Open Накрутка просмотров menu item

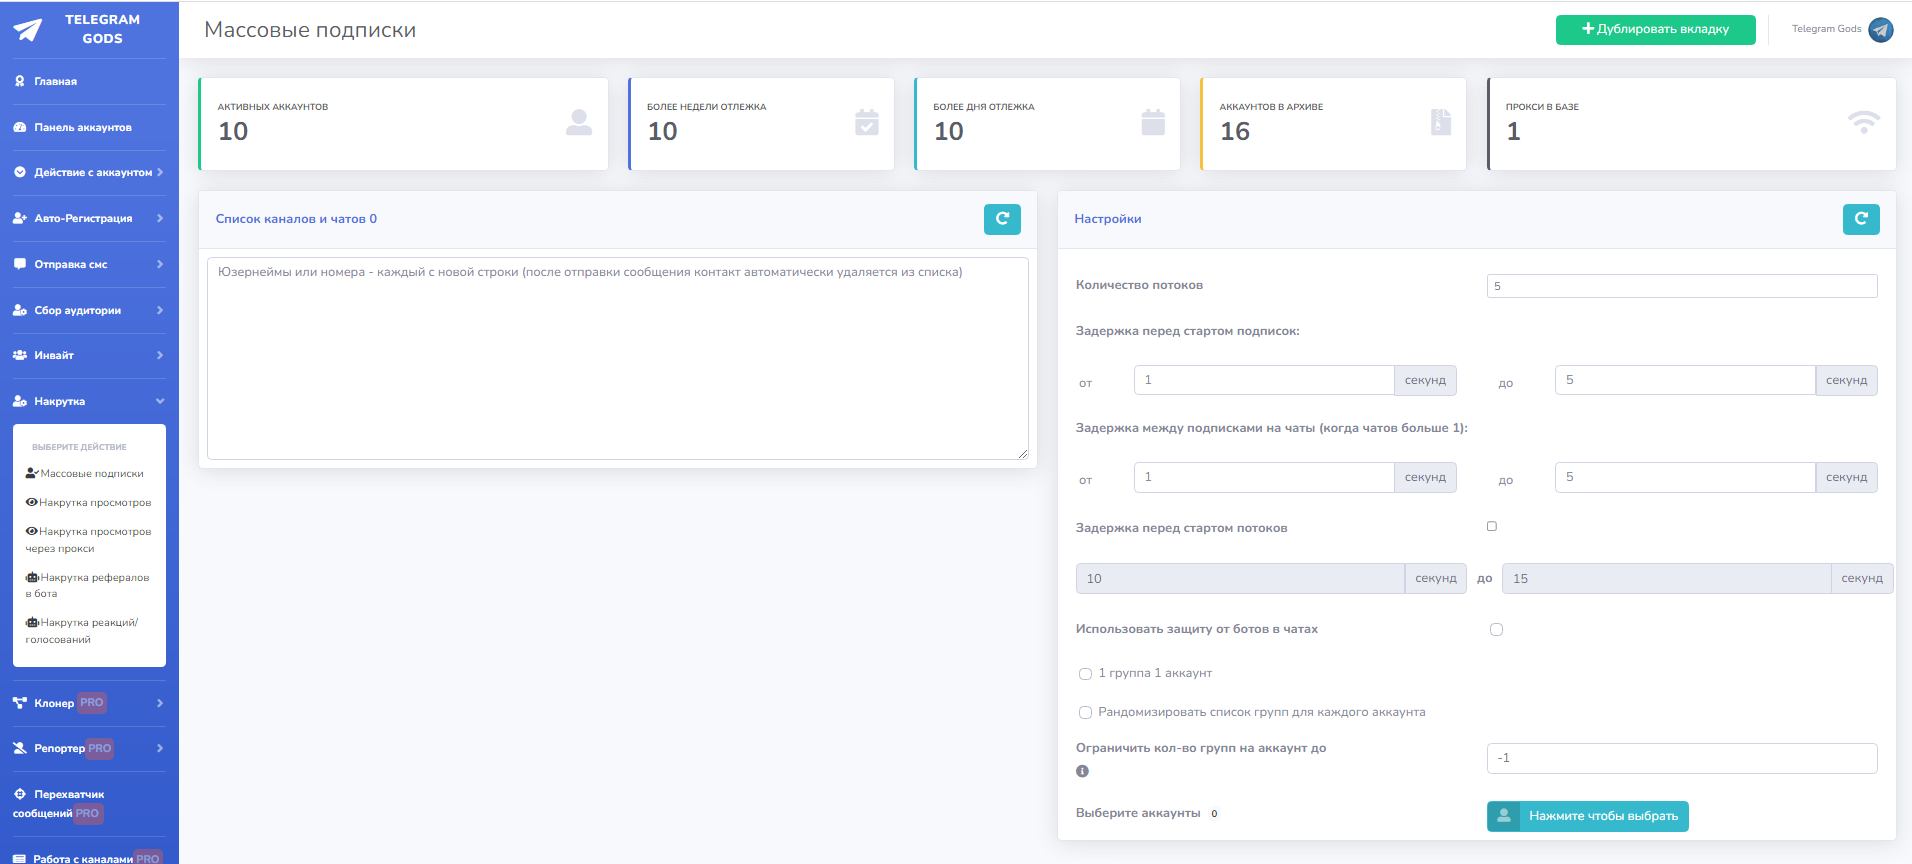pos(89,502)
